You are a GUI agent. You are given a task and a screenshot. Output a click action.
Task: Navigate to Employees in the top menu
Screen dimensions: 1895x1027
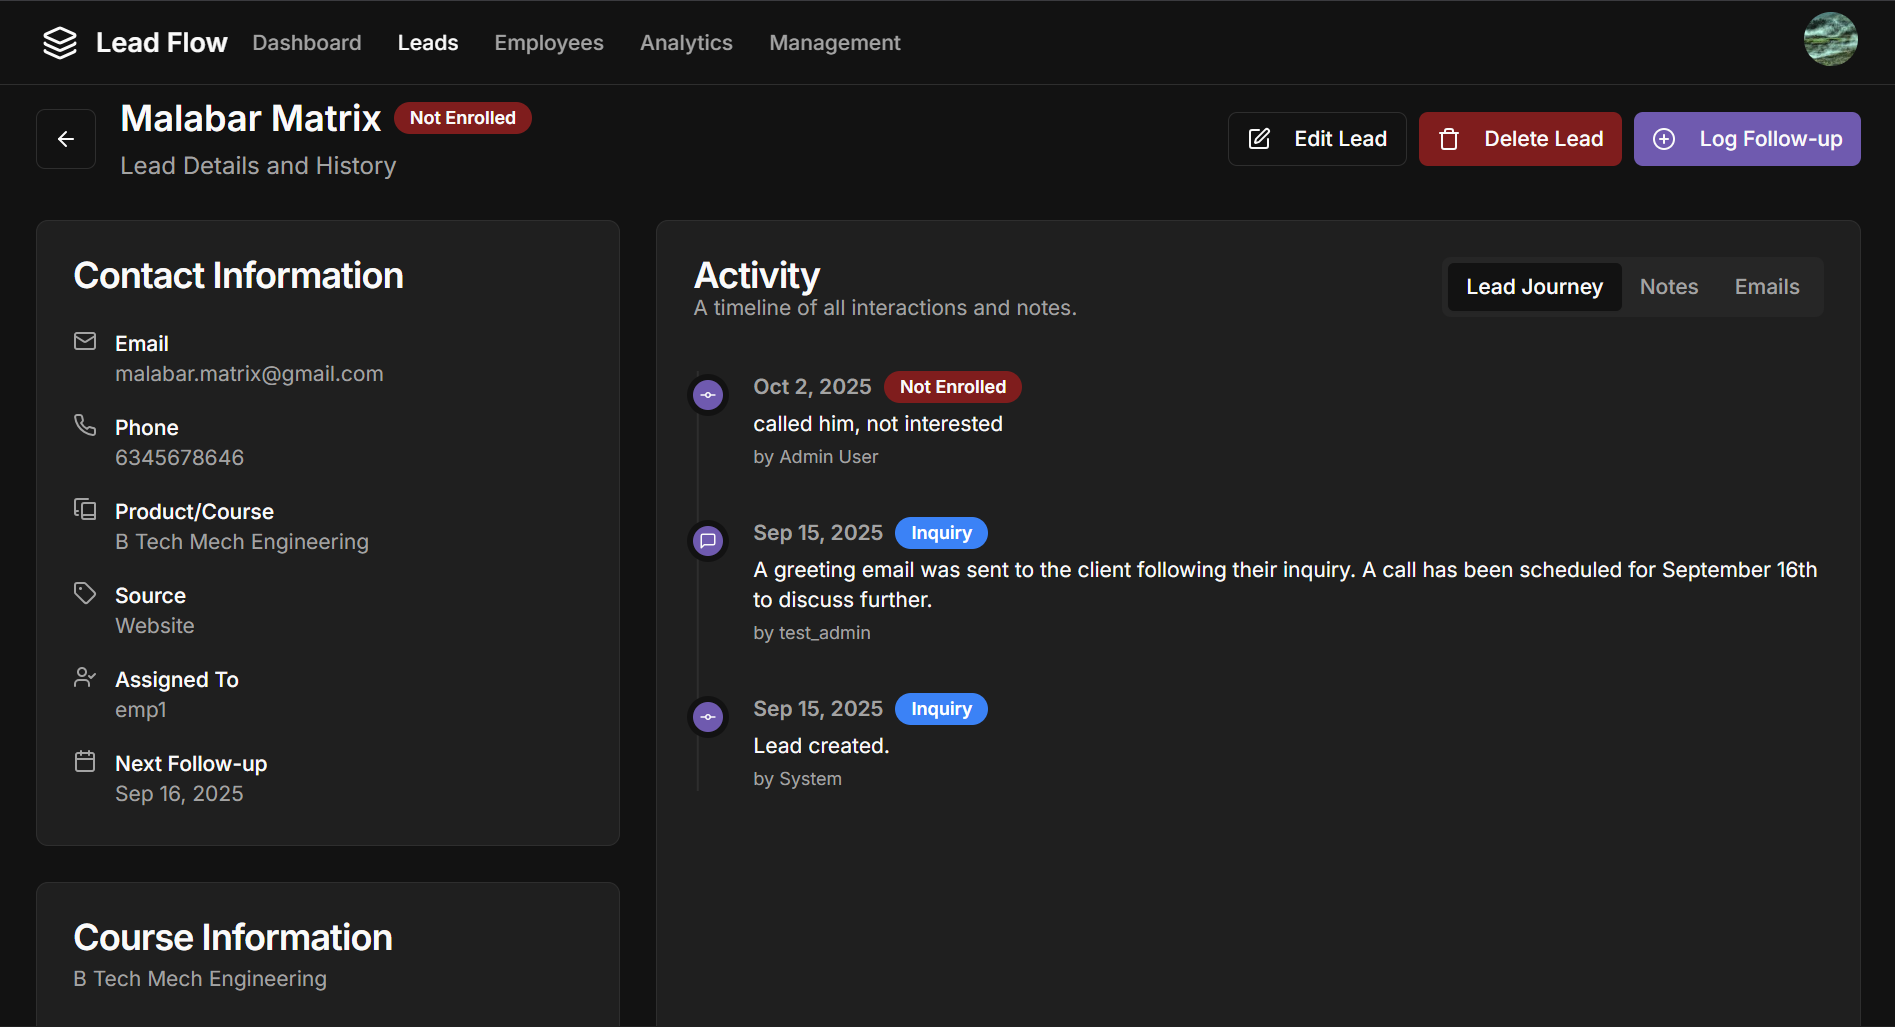(x=549, y=43)
